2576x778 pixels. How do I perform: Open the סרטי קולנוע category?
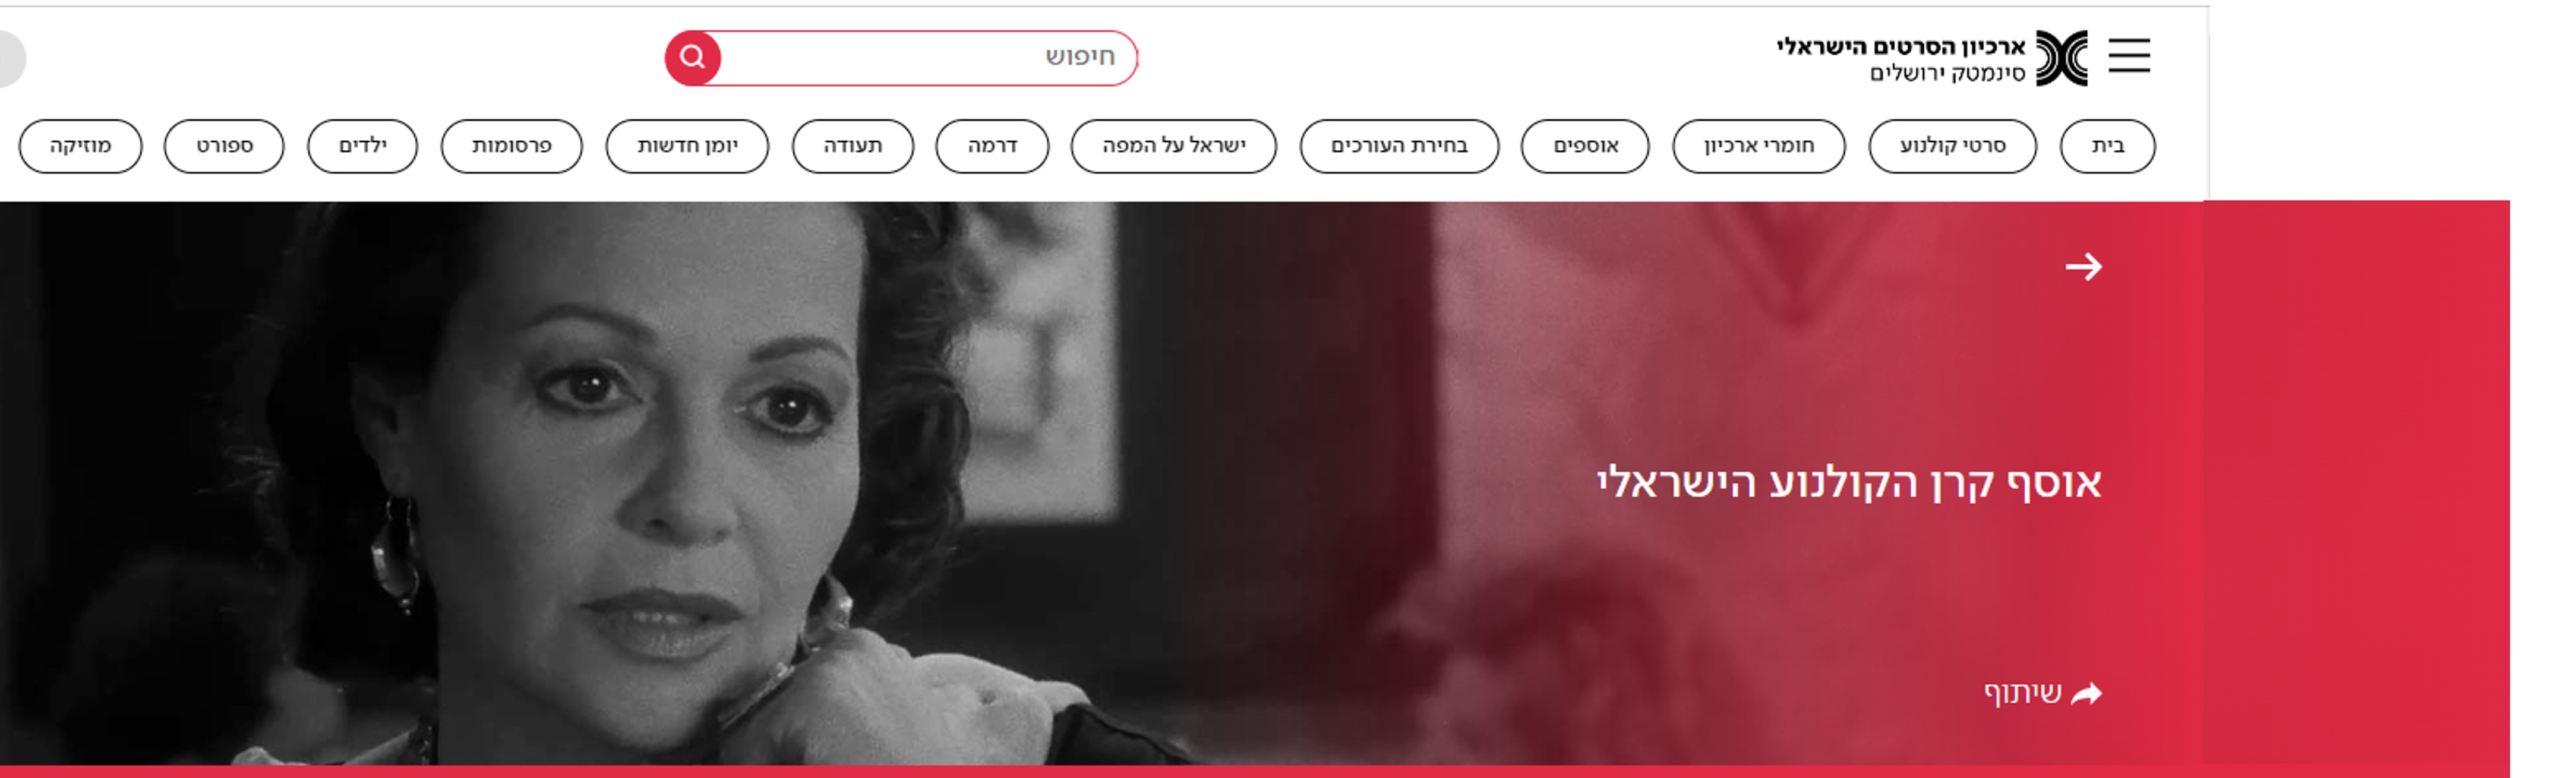pos(1952,146)
